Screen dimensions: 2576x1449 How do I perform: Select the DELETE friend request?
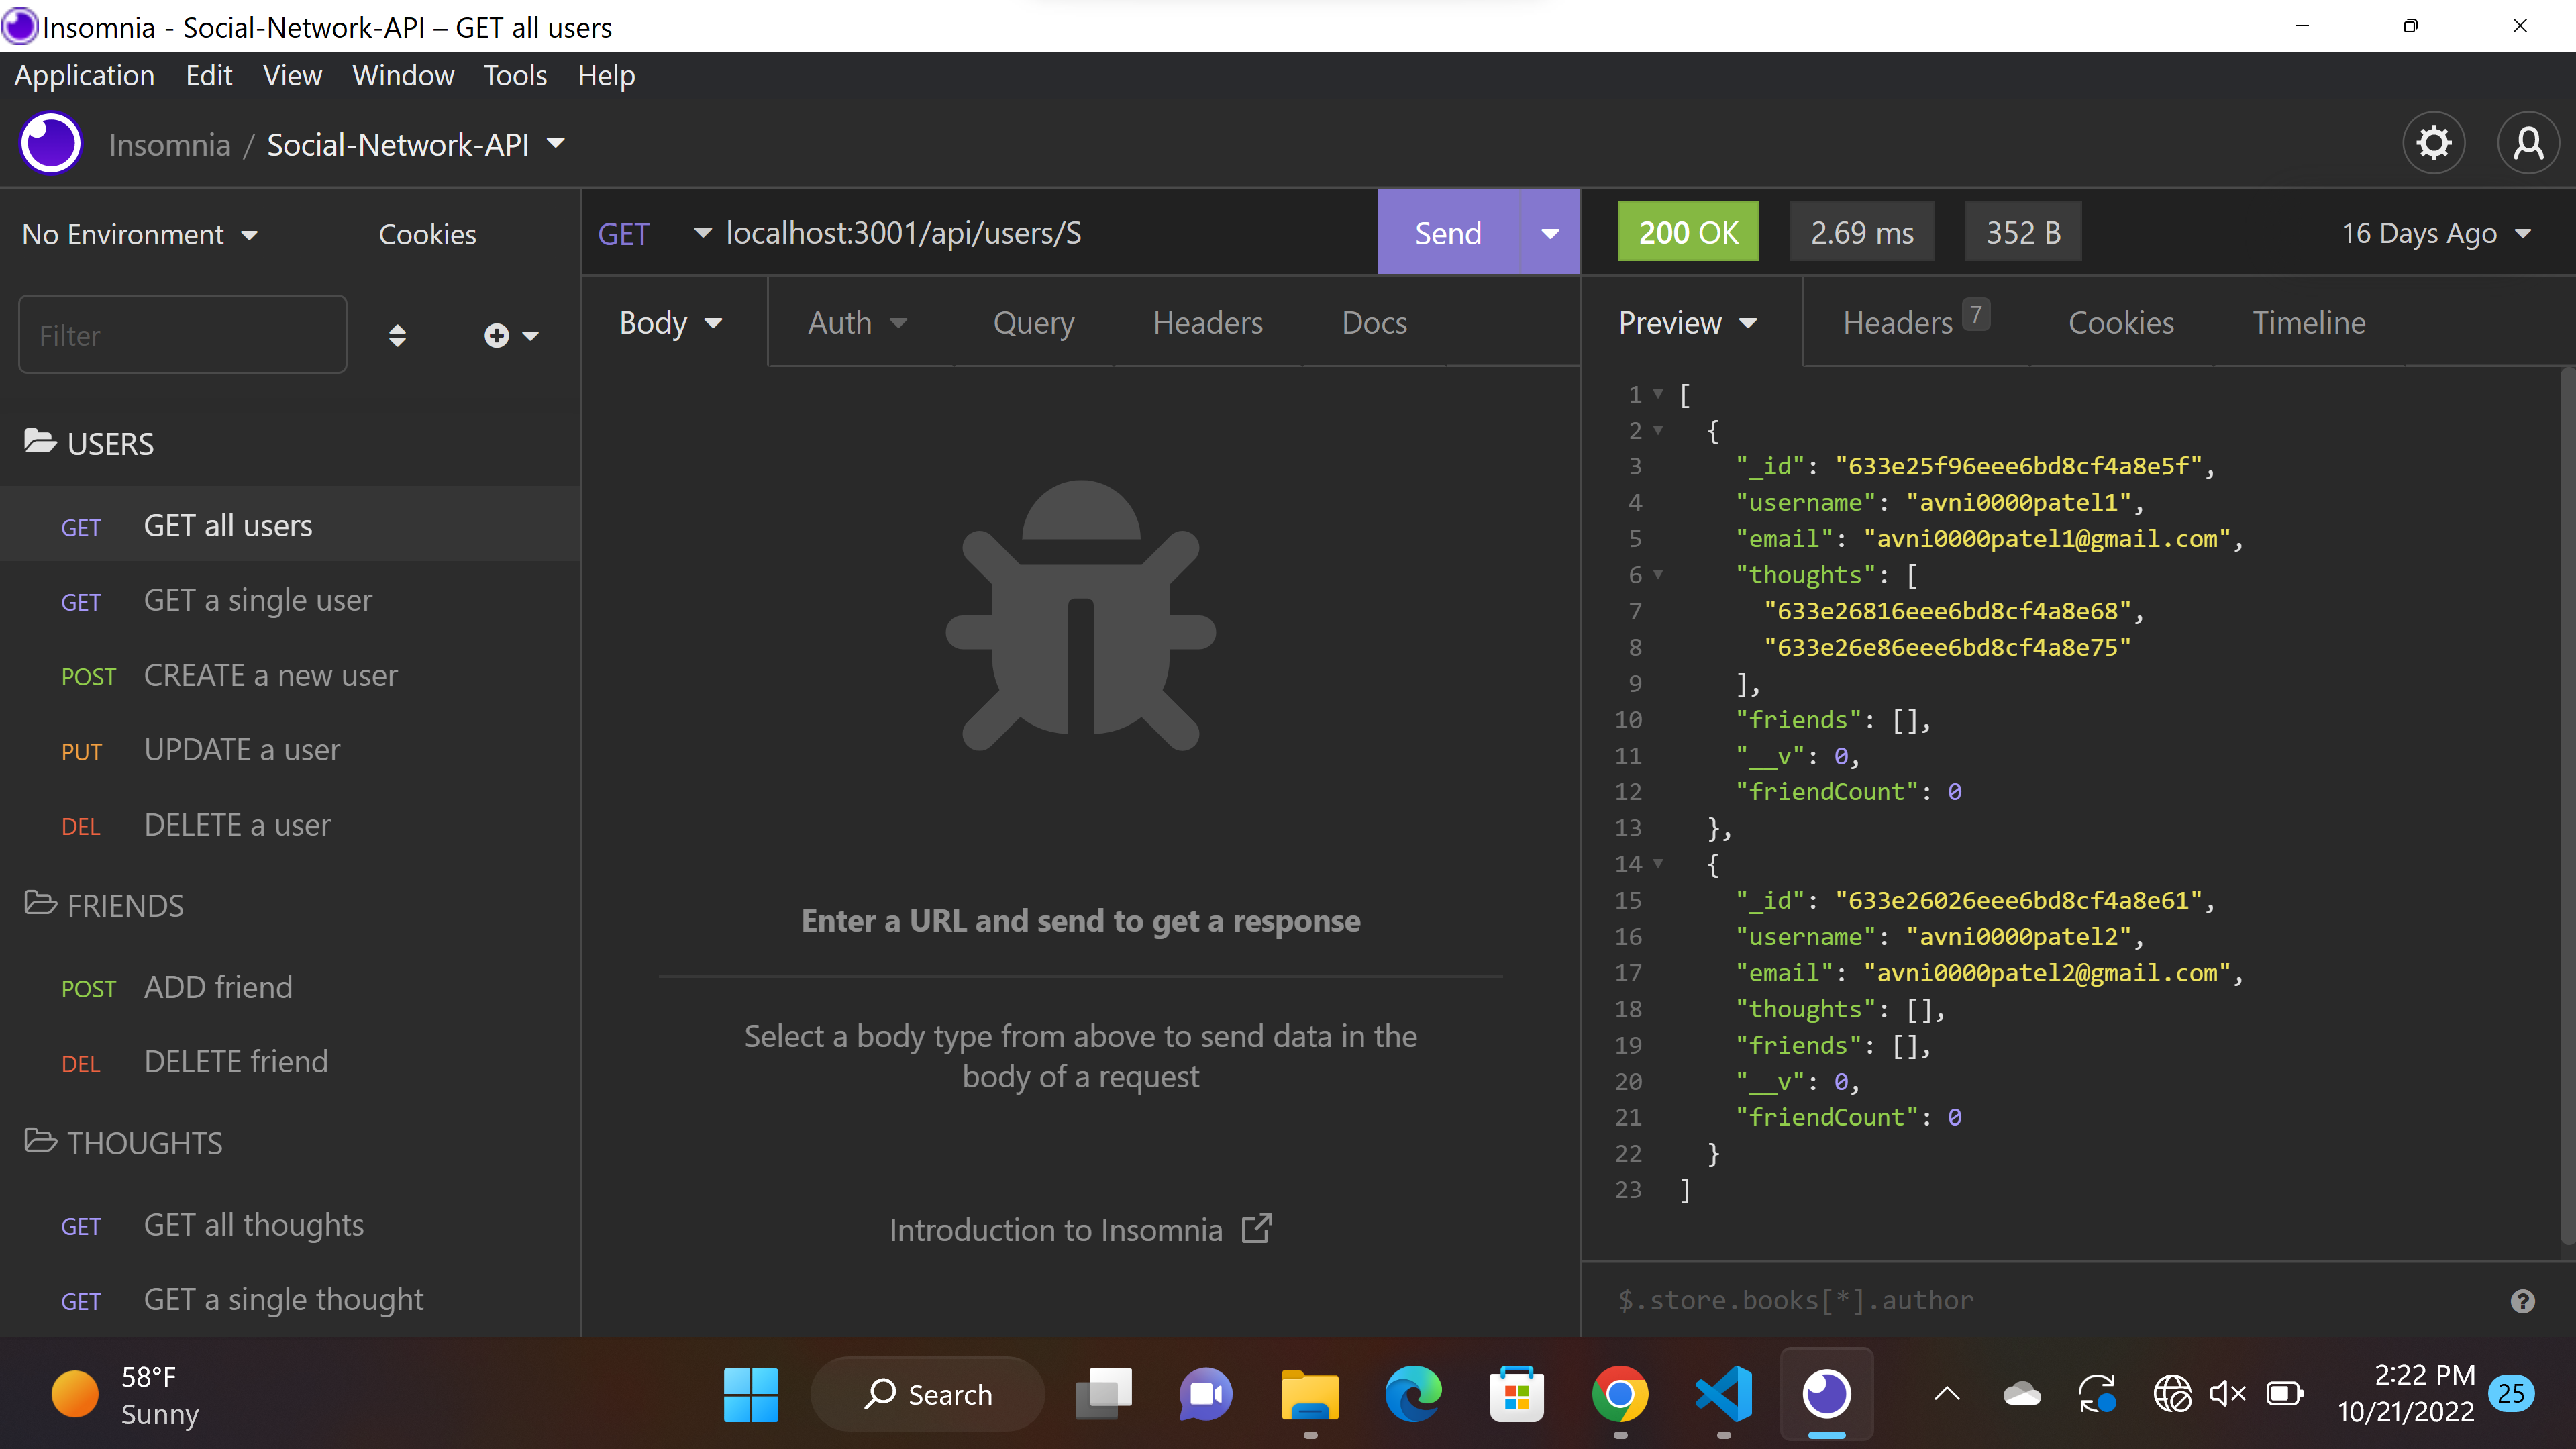point(290,1061)
